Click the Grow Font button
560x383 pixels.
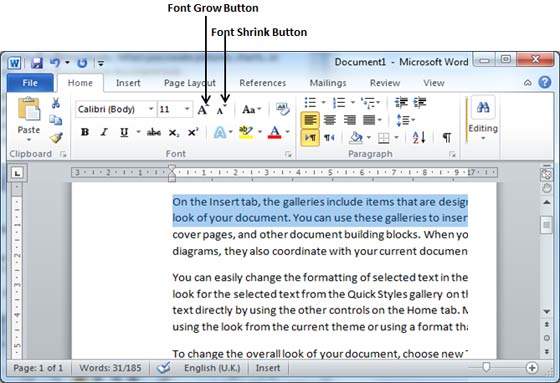(203, 110)
